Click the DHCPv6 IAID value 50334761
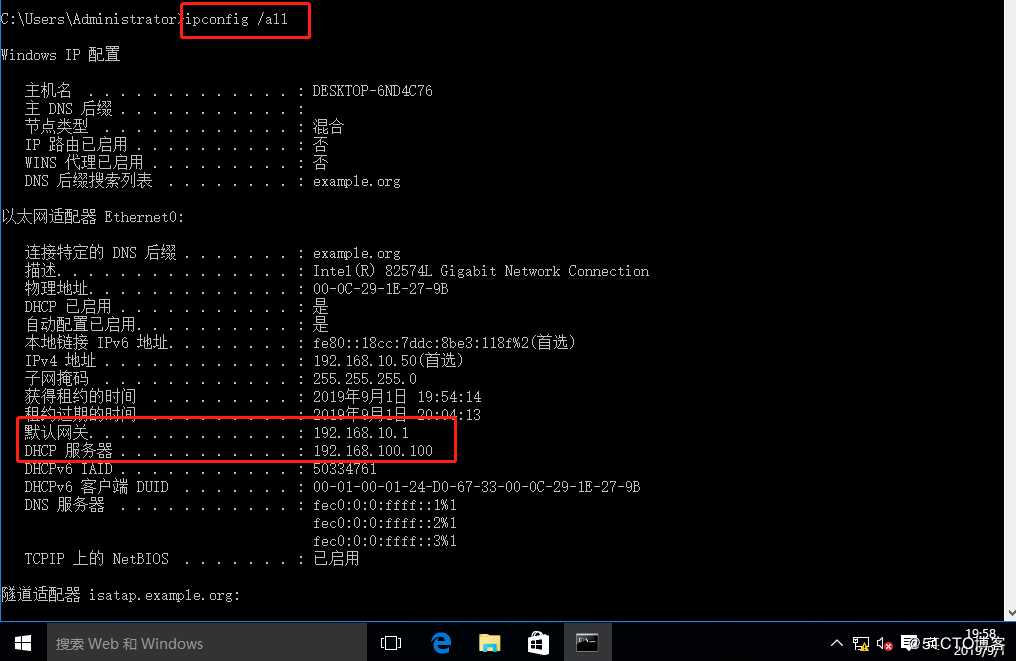 tap(344, 469)
